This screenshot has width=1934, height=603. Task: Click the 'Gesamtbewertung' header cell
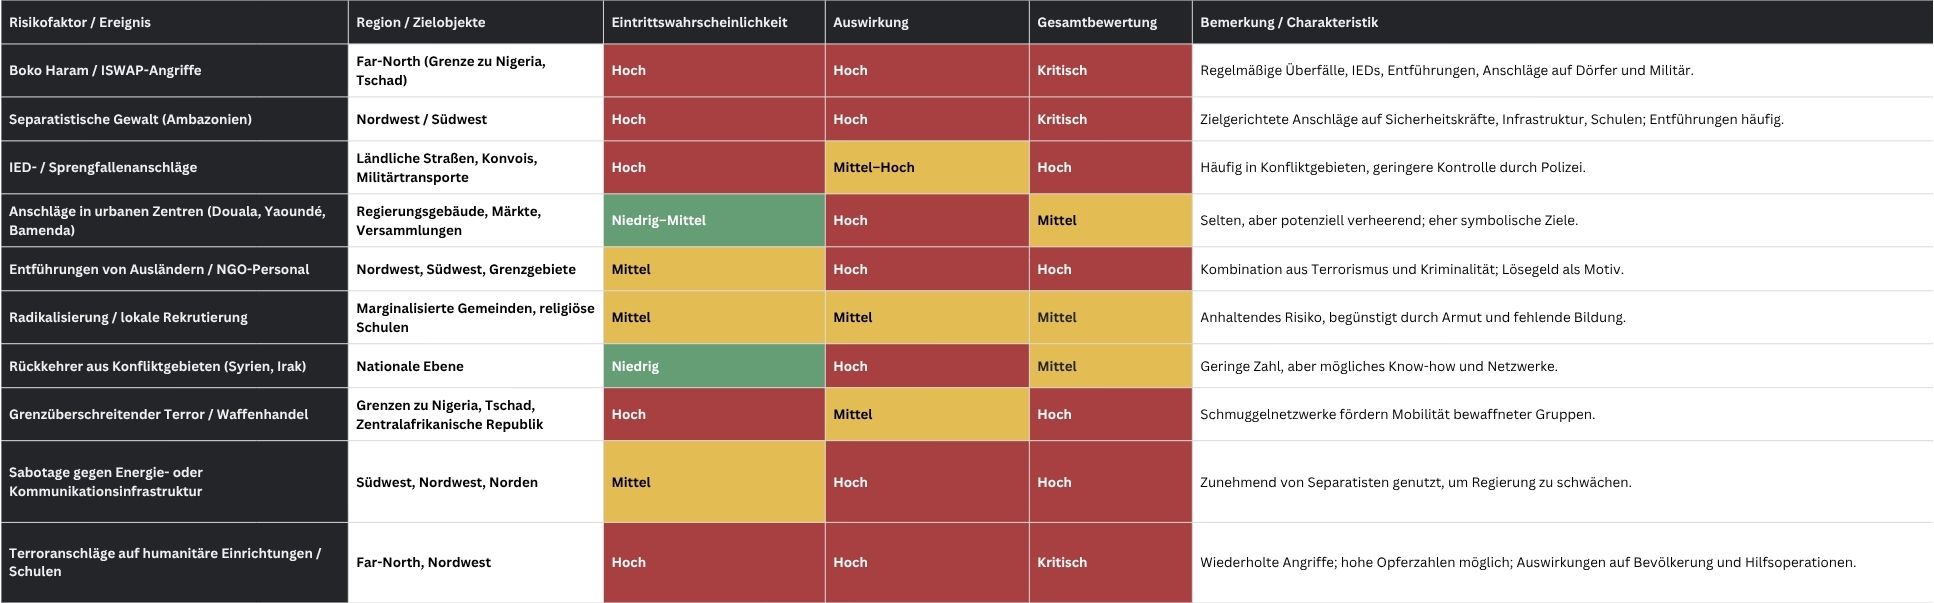click(1096, 22)
